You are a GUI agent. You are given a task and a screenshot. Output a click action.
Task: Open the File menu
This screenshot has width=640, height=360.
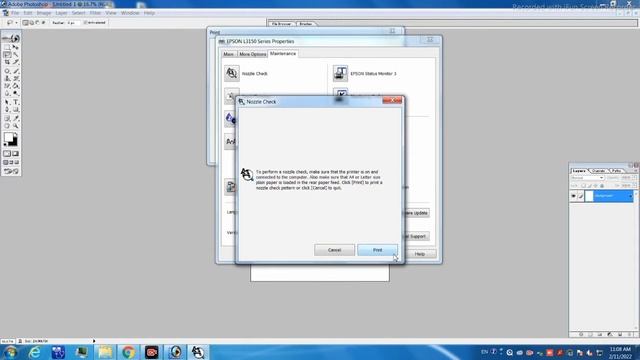(15, 13)
